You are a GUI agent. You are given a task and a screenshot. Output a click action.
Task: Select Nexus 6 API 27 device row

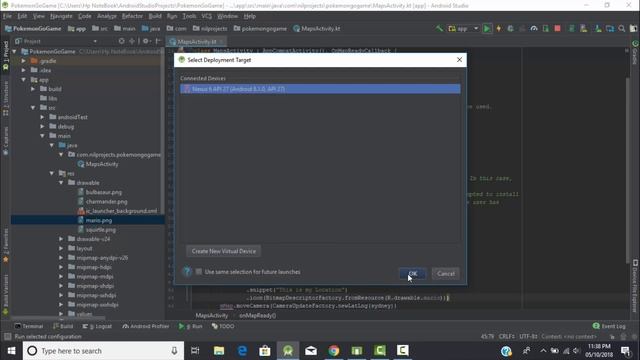320,89
